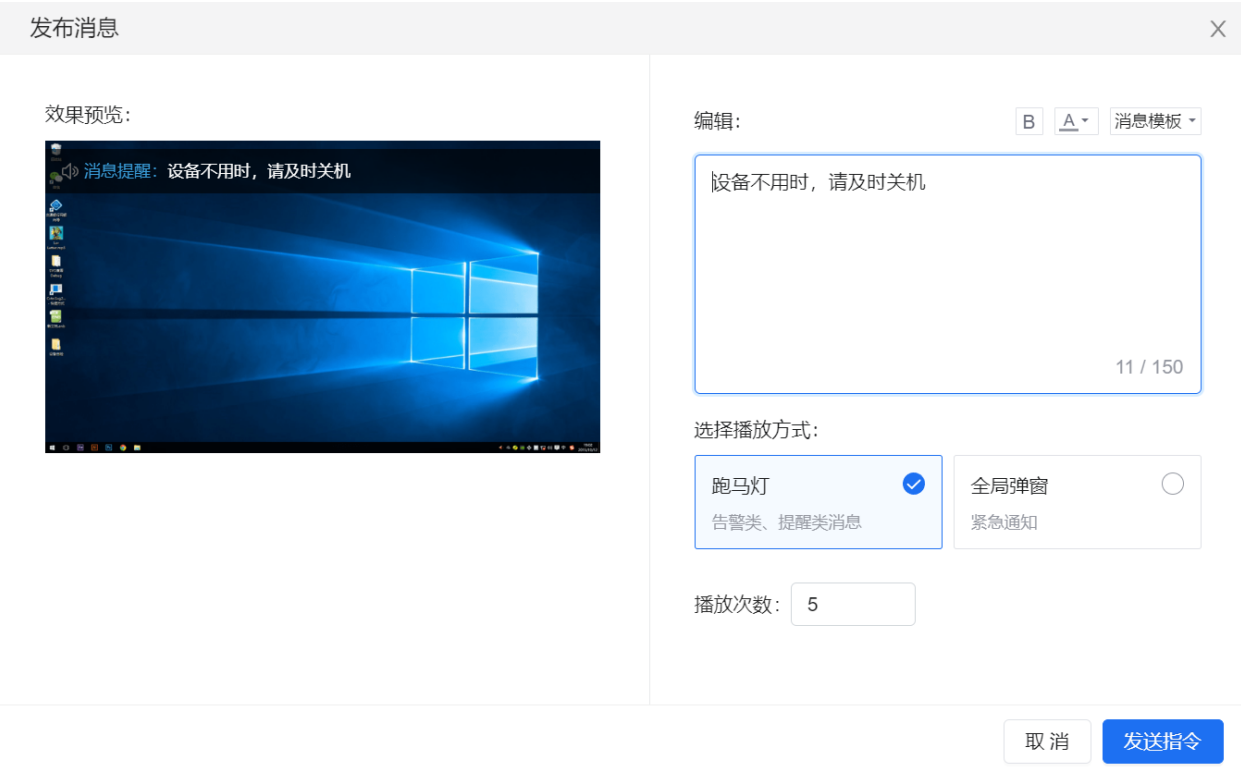1241x772 pixels.
Task: Click the Windows Start button in preview taskbar
Action: (x=51, y=447)
